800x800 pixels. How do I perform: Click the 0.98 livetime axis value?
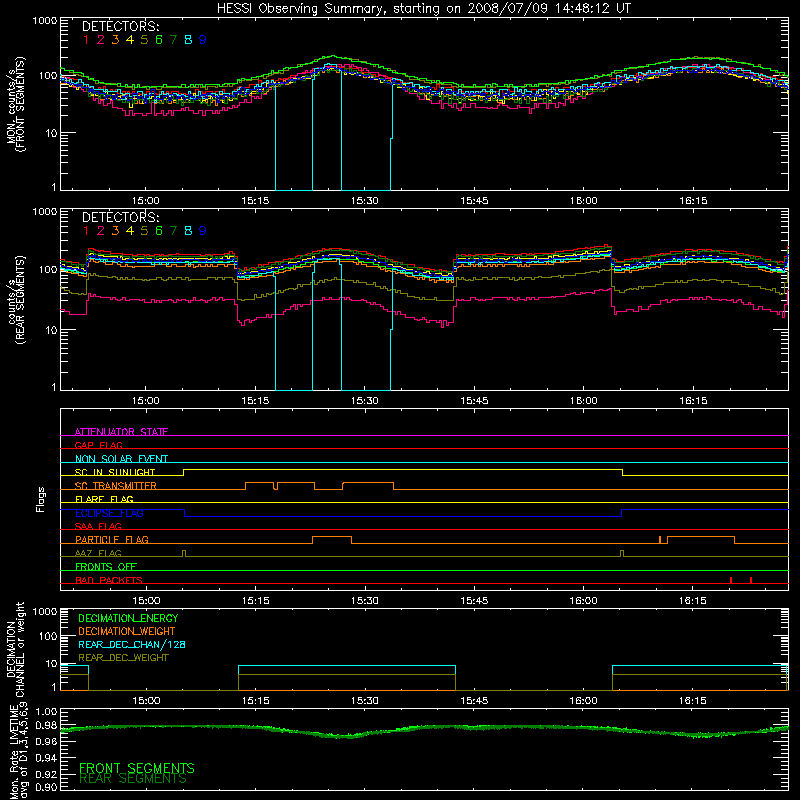pos(46,725)
